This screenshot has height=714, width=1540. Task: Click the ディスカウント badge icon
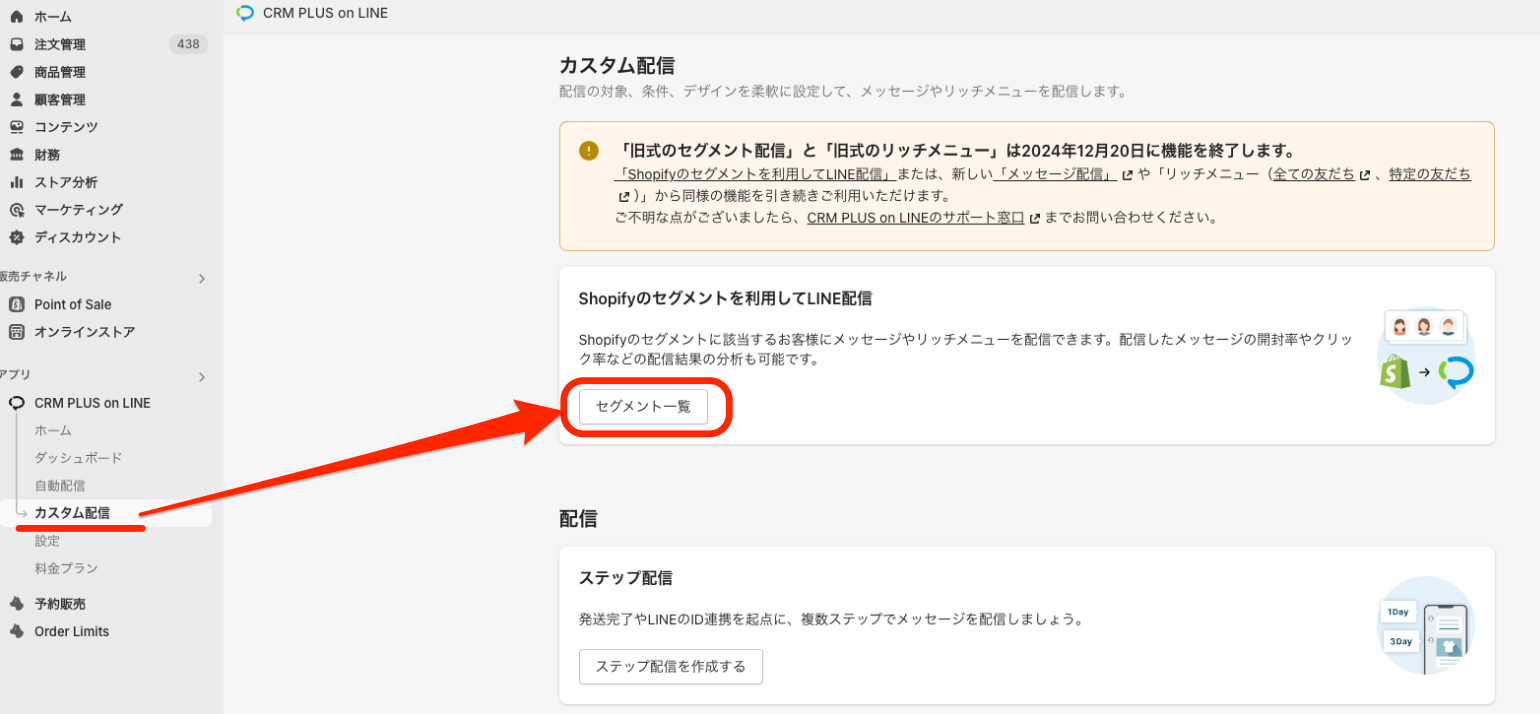click(16, 237)
